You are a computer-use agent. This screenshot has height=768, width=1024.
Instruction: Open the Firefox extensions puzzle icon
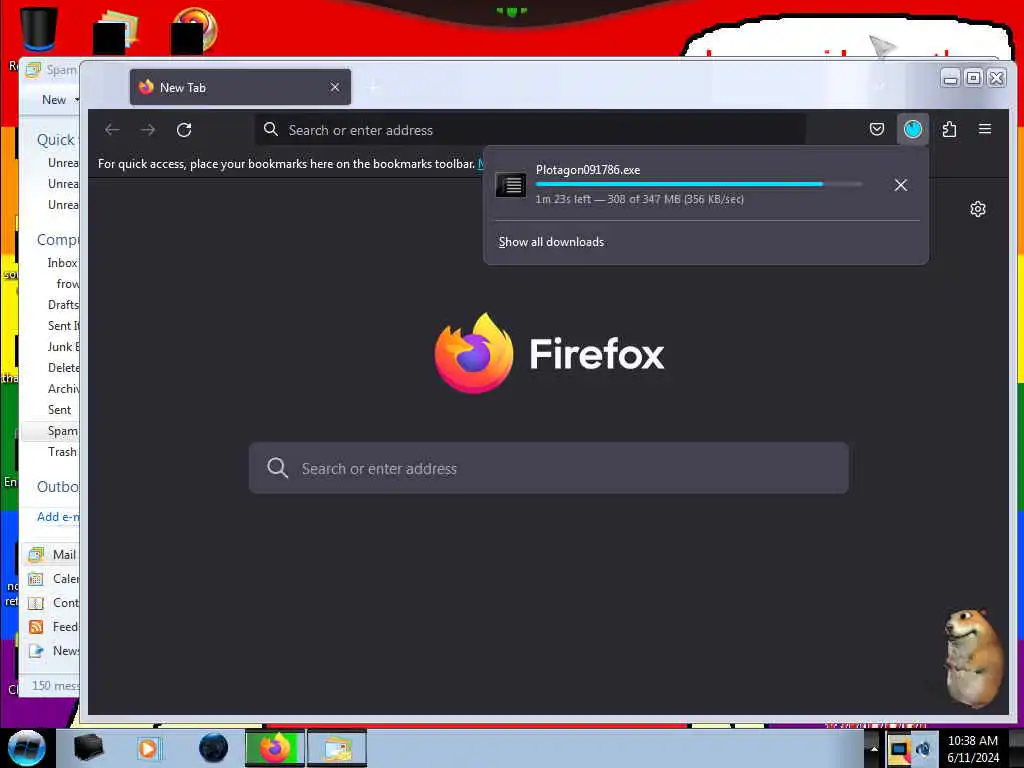(x=950, y=129)
